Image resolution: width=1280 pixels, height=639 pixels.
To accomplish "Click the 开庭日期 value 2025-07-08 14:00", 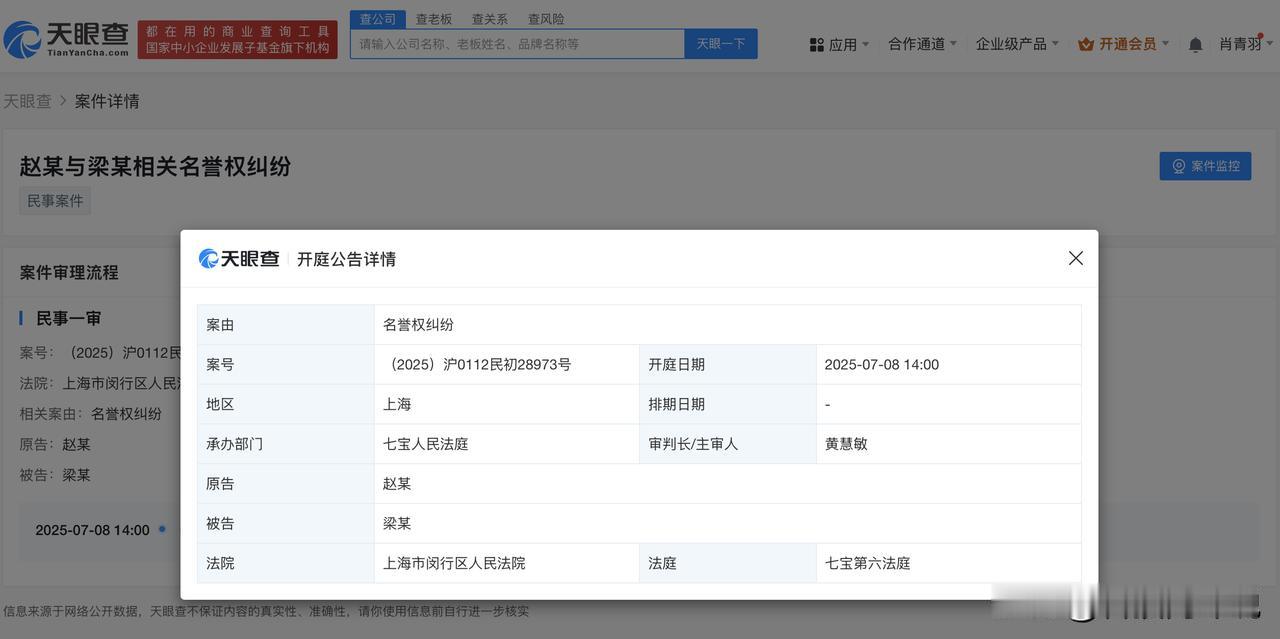I will 882,365.
